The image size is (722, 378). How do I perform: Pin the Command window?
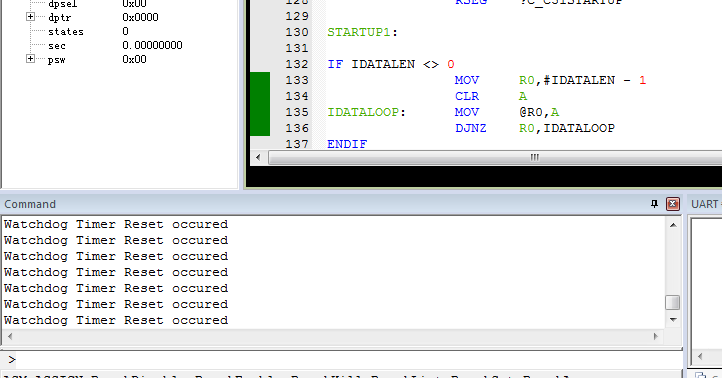pyautogui.click(x=654, y=204)
